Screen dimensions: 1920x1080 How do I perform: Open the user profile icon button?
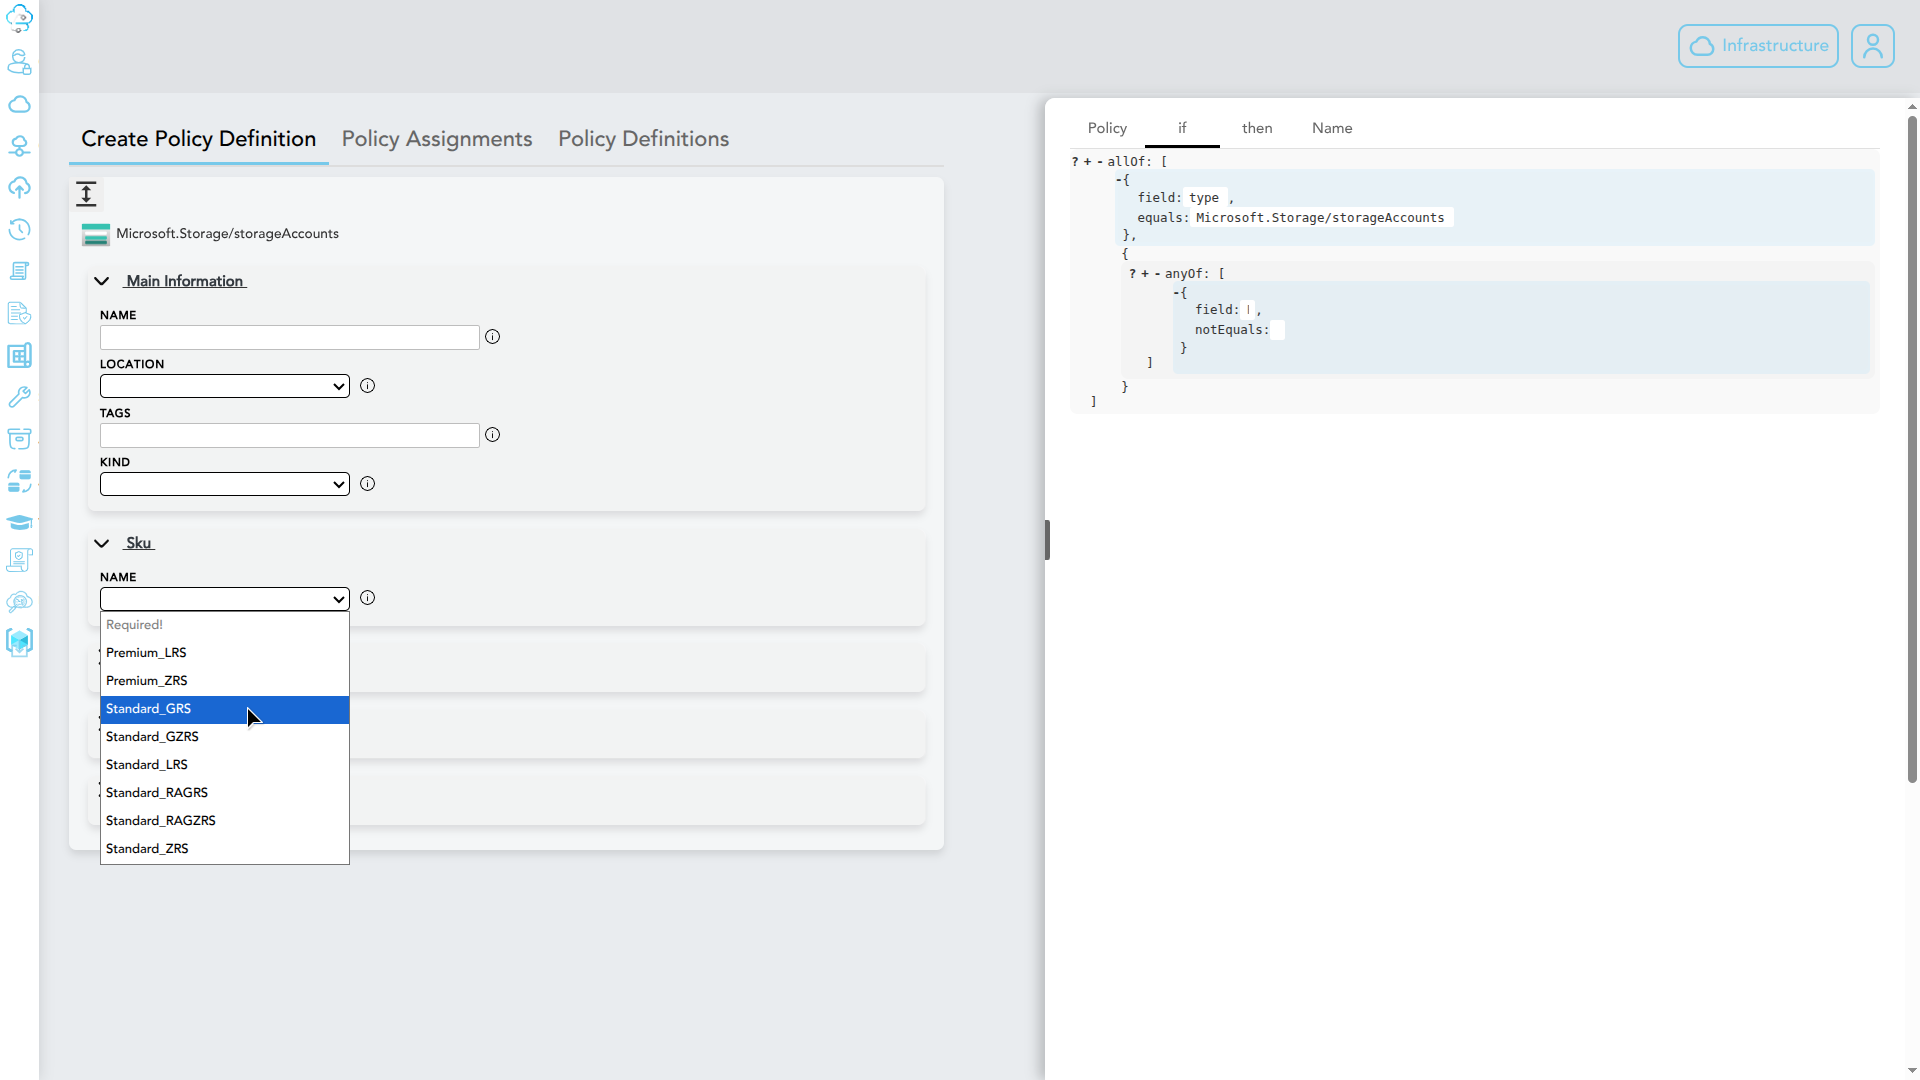coord(1872,46)
